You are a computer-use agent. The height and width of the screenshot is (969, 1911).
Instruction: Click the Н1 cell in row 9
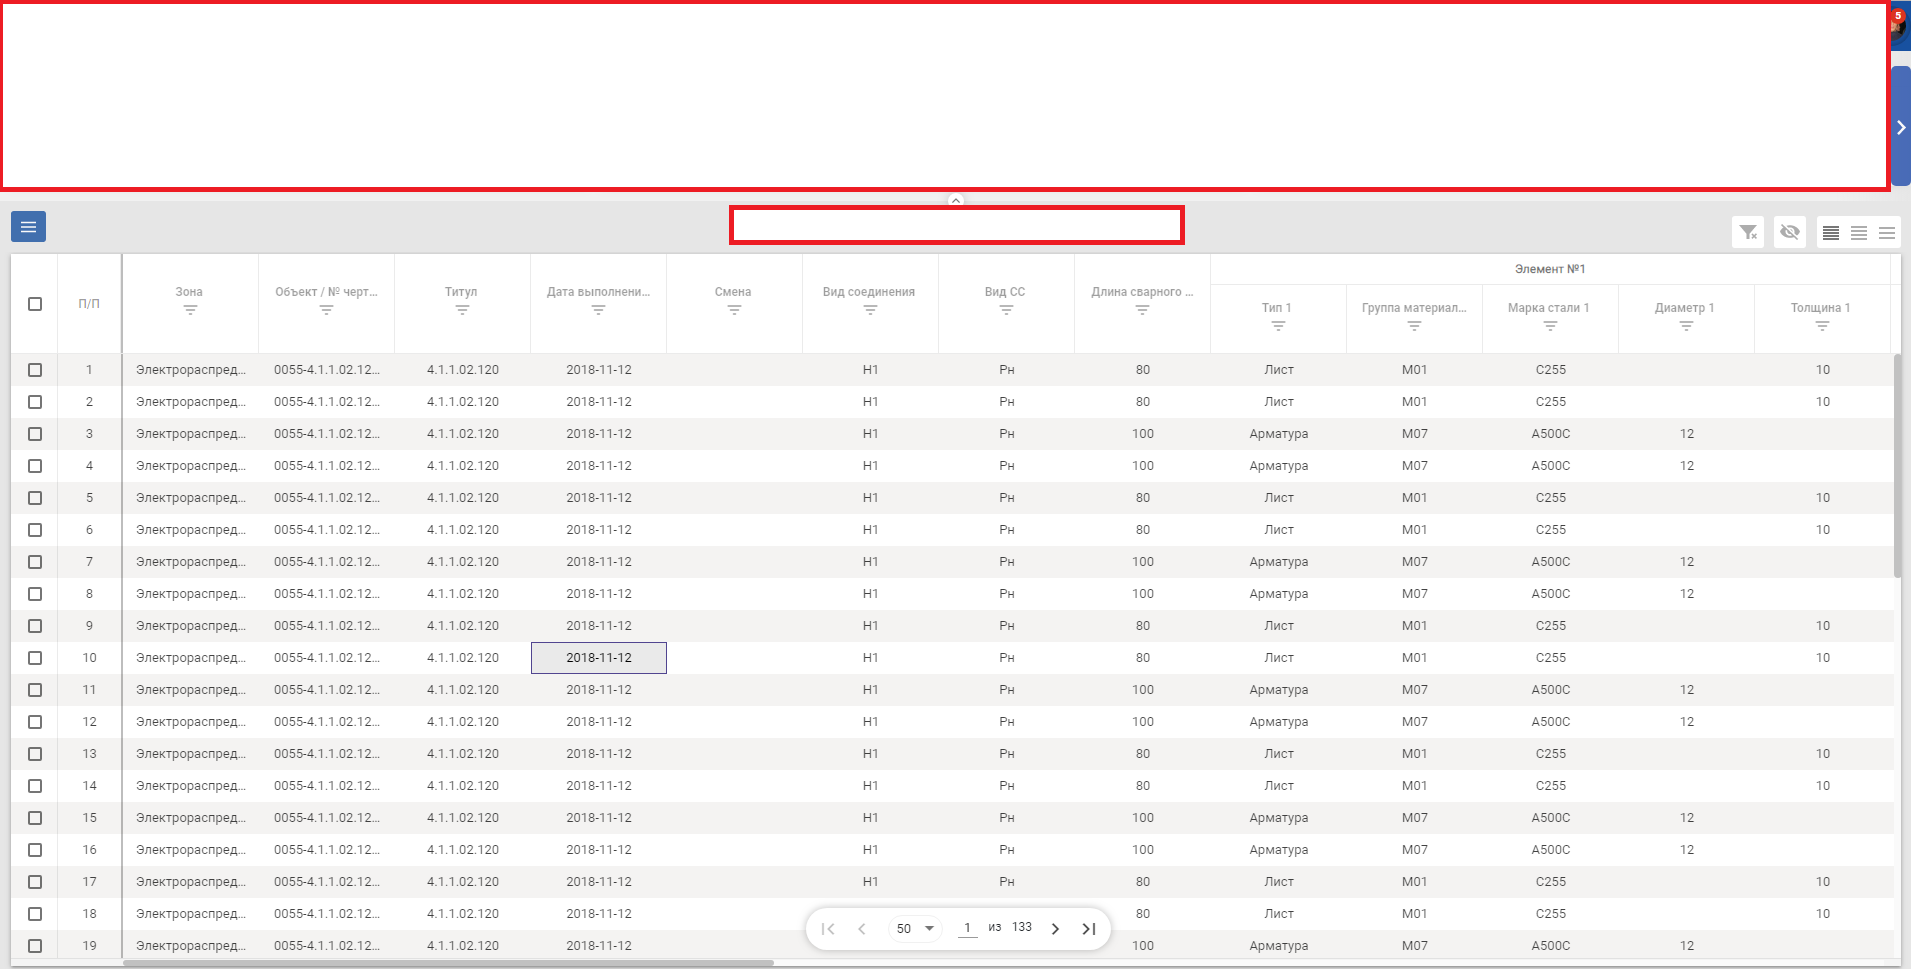pos(871,626)
